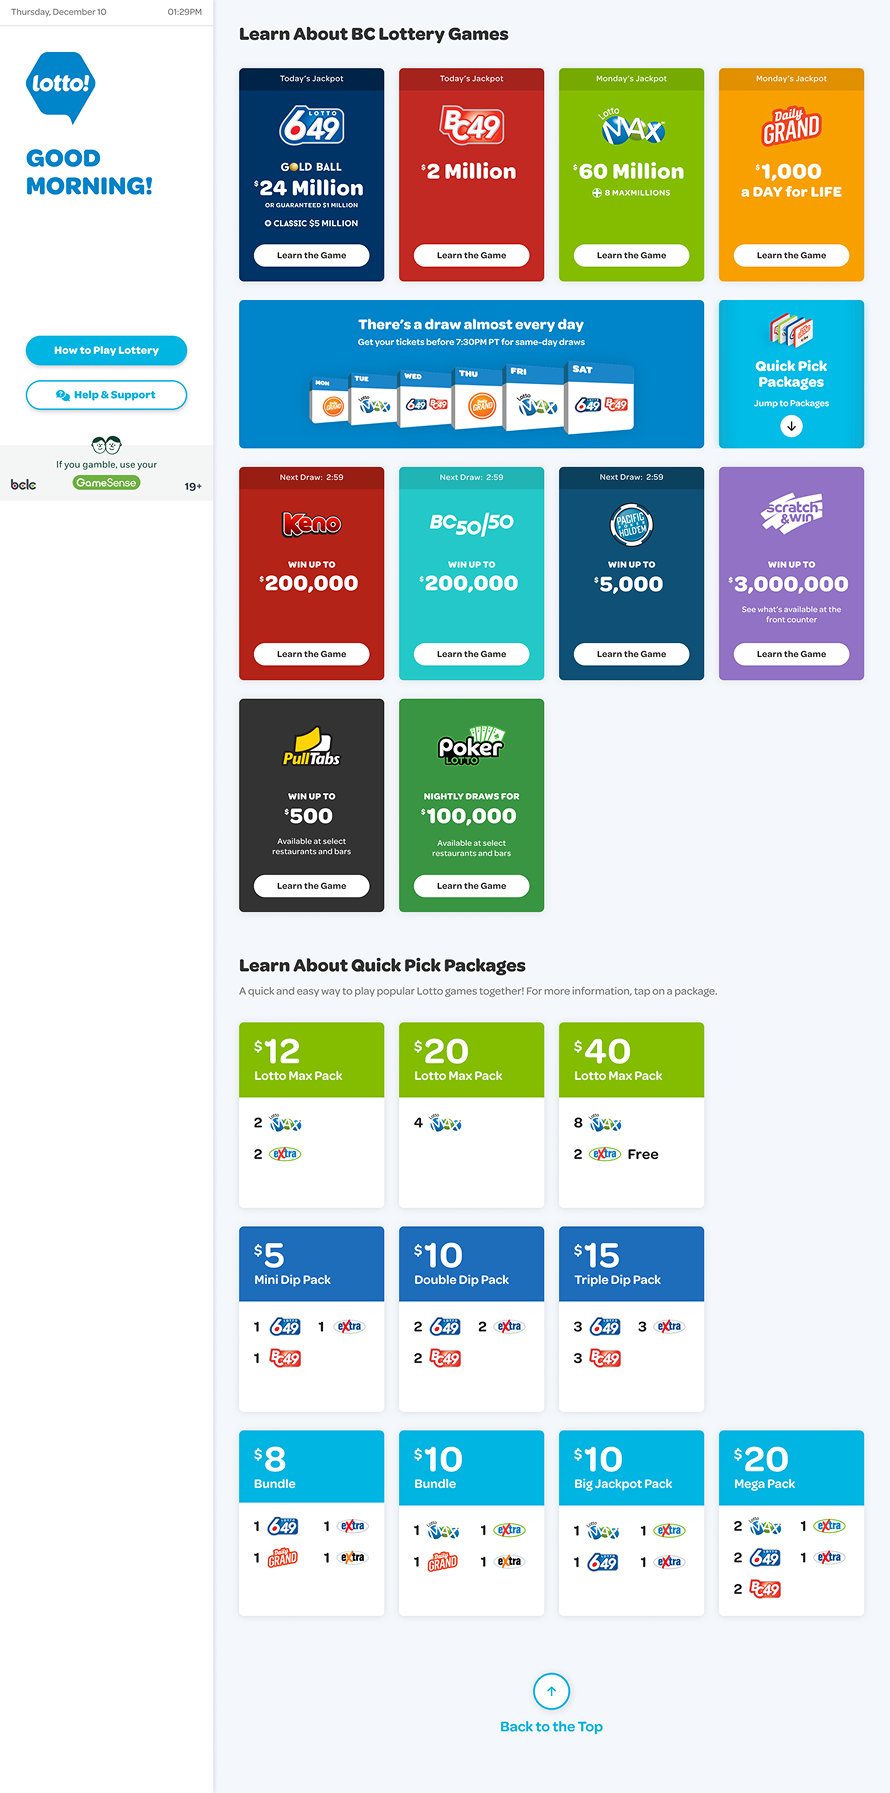
Task: Click Learn the Game on the Keno card
Action: pyautogui.click(x=311, y=654)
